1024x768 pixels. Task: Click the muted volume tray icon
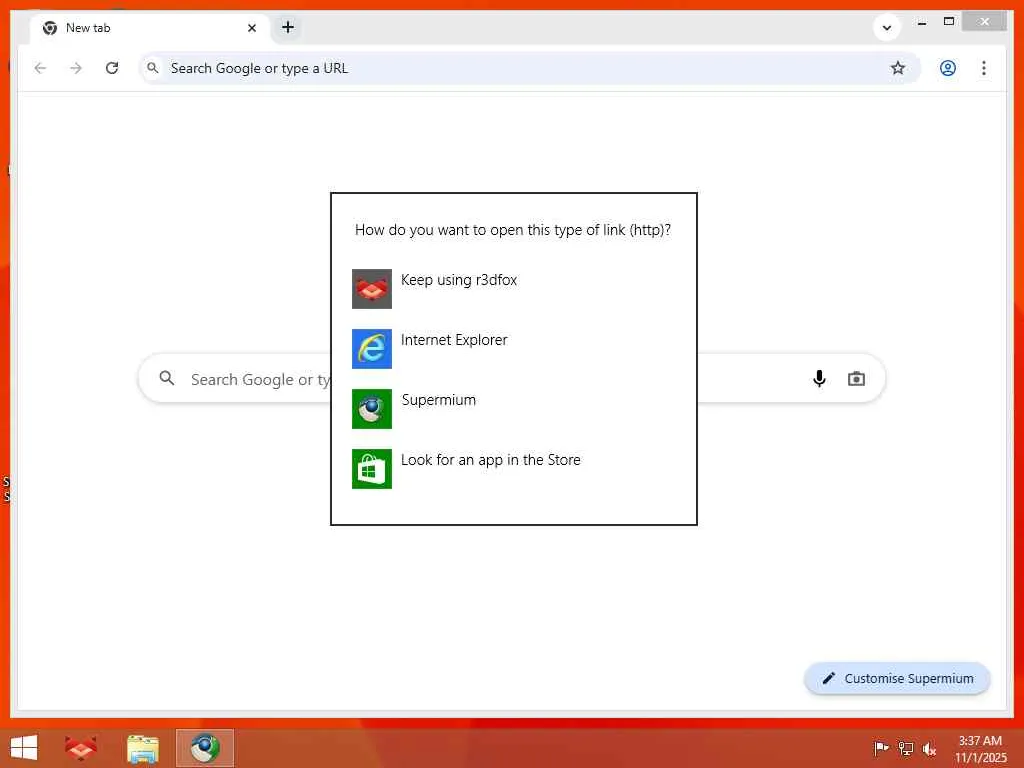[929, 748]
